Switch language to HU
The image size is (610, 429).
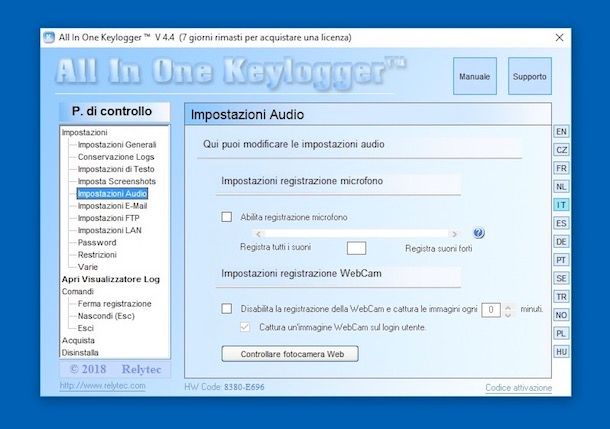pos(561,352)
